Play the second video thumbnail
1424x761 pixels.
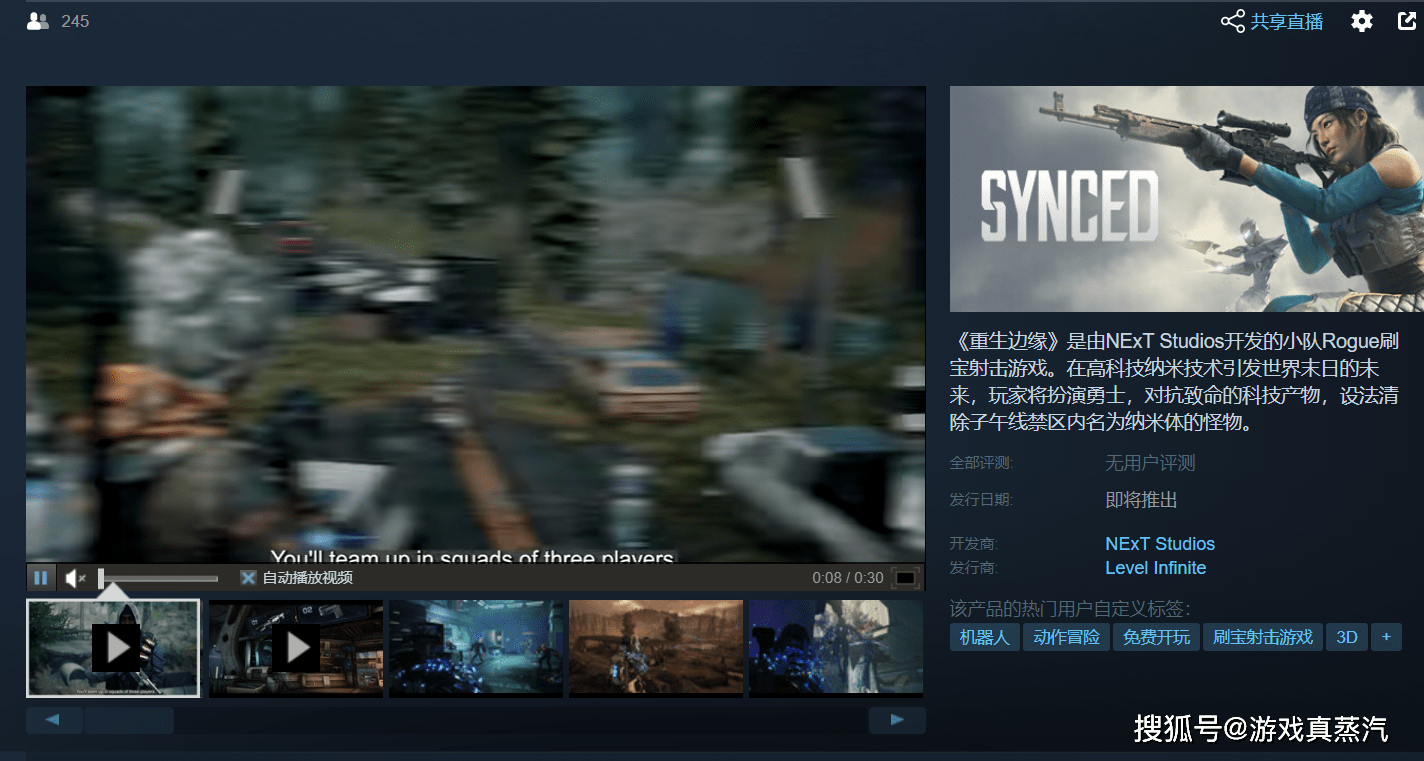tap(296, 648)
